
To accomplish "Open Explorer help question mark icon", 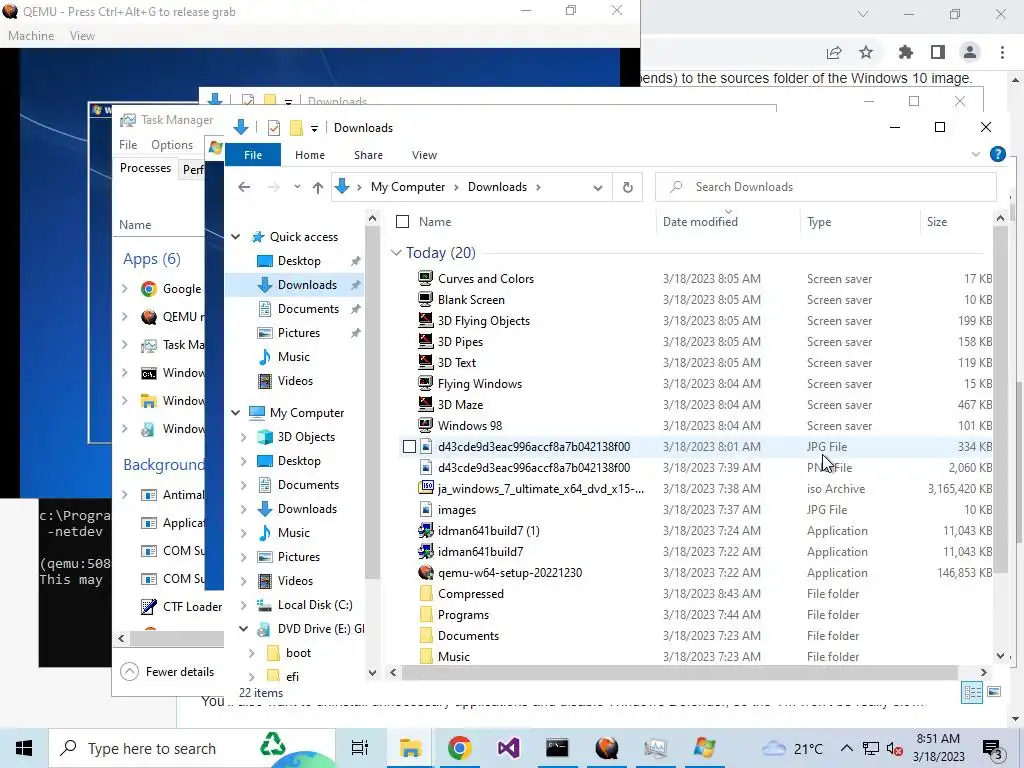I will point(997,154).
